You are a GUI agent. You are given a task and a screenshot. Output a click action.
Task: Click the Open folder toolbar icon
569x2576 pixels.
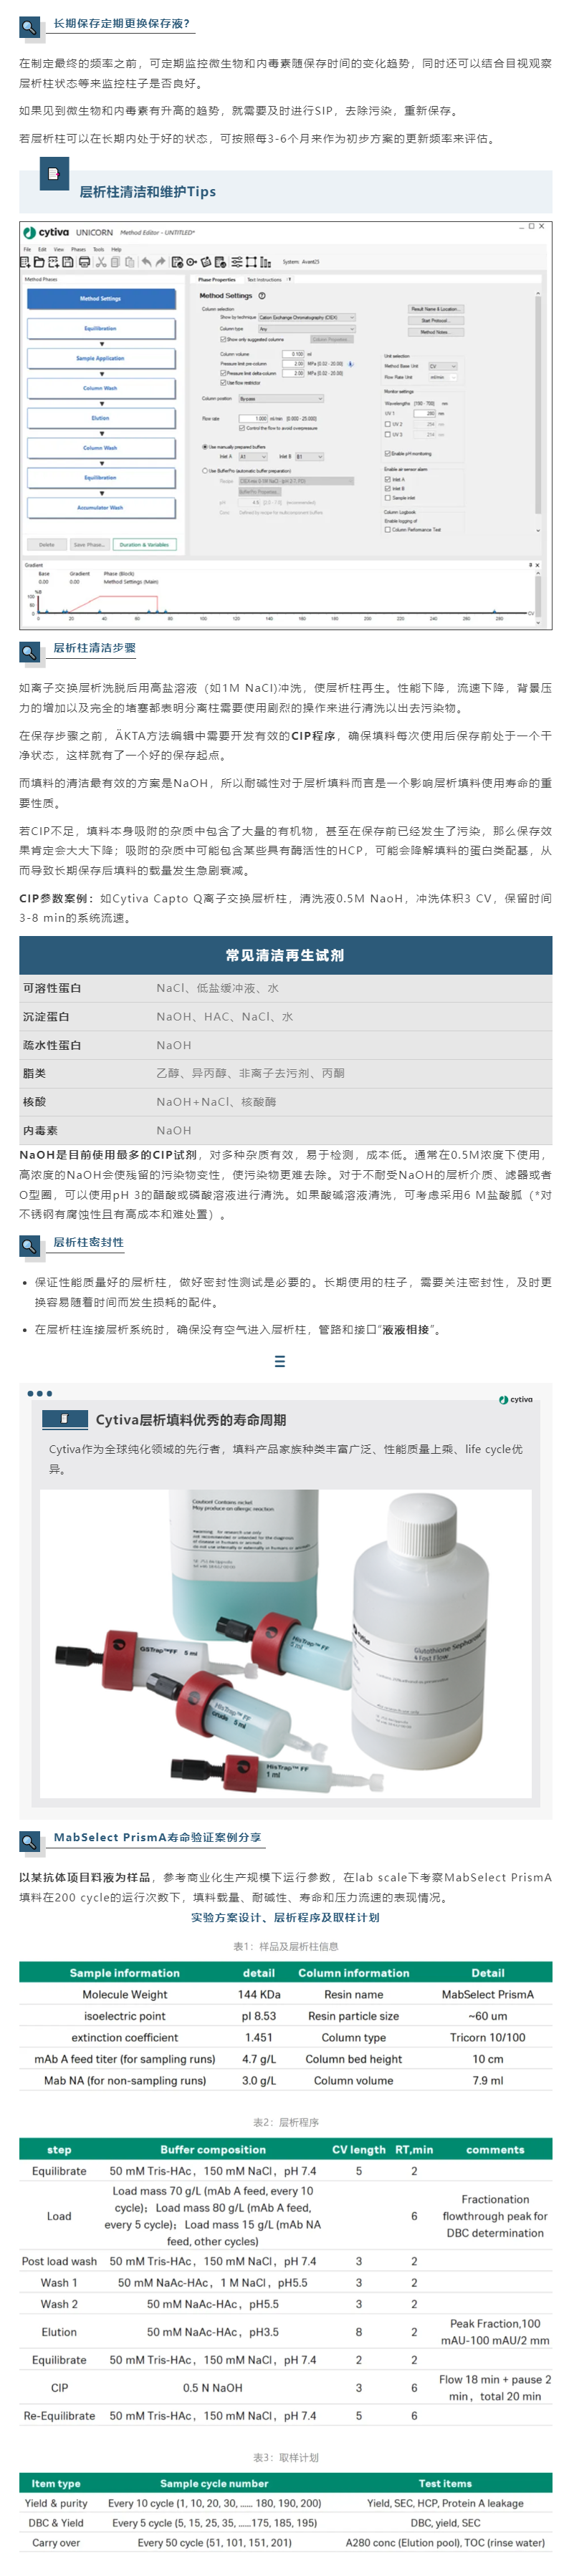[40, 262]
